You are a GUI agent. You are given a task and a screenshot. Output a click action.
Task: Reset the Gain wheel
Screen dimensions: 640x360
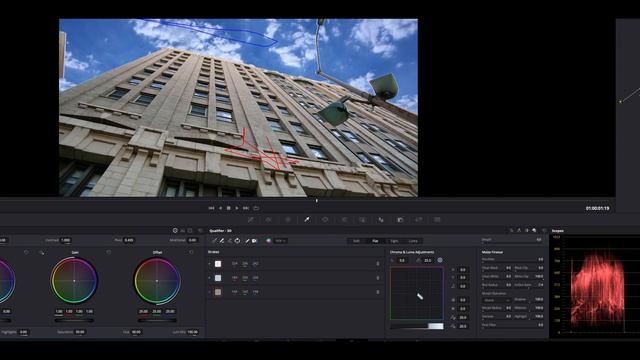pyautogui.click(x=109, y=253)
